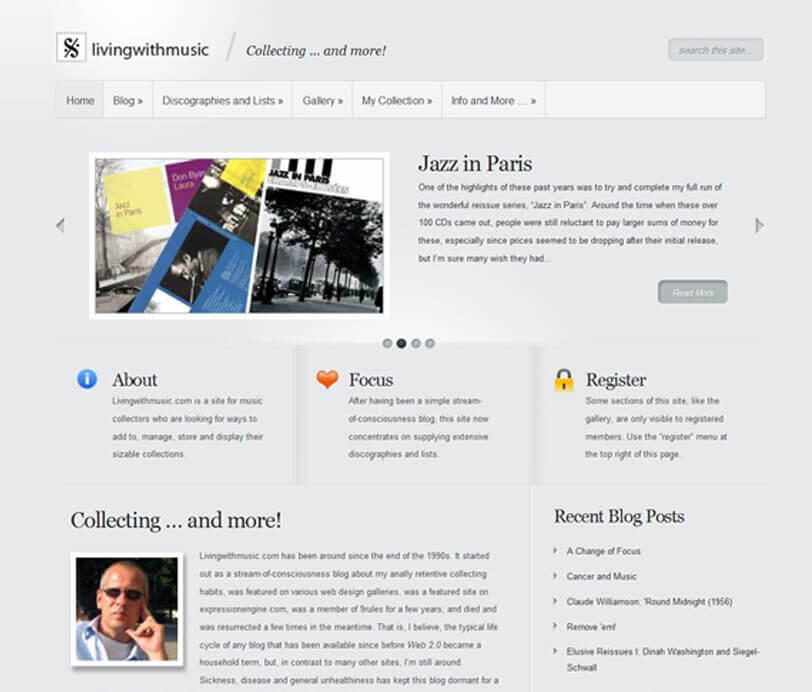Click the search this site field
The image size is (812, 692).
coord(715,50)
